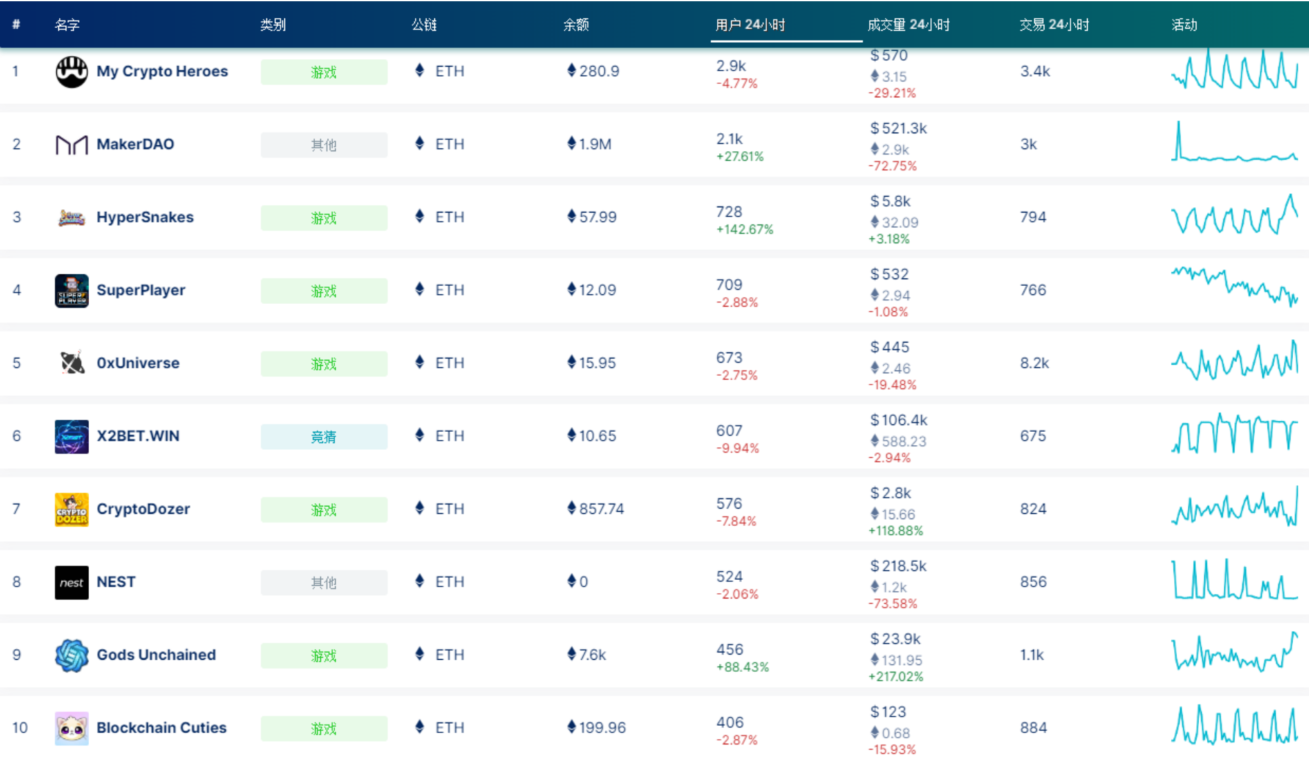Click the NEST logo icon
The width and height of the screenshot is (1309, 768).
[72, 583]
